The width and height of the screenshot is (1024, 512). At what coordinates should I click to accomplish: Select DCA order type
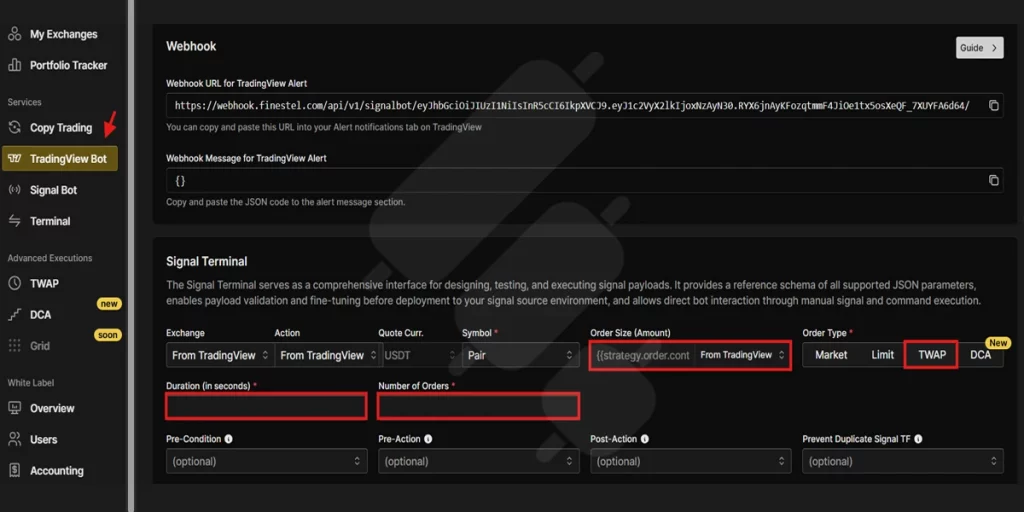(x=980, y=355)
